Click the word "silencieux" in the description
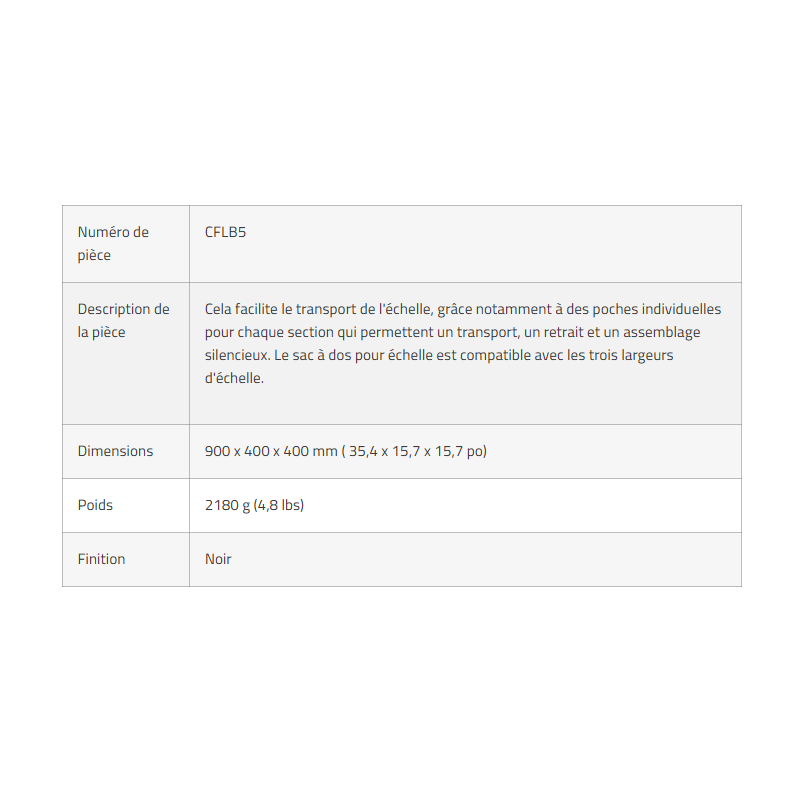 coord(236,355)
